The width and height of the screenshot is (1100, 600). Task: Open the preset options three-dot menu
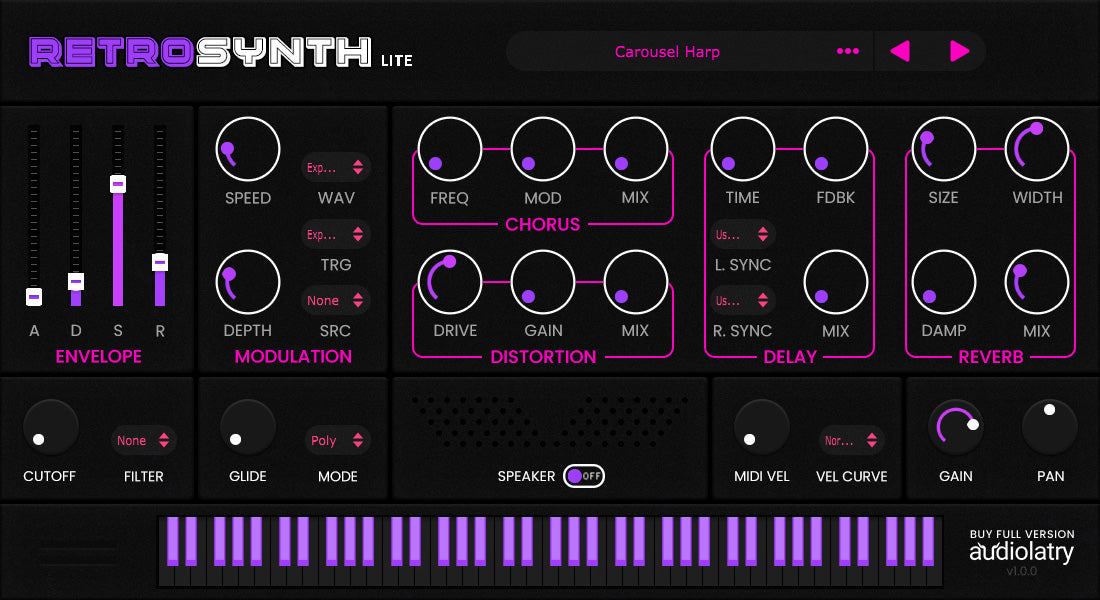pyautogui.click(x=847, y=51)
